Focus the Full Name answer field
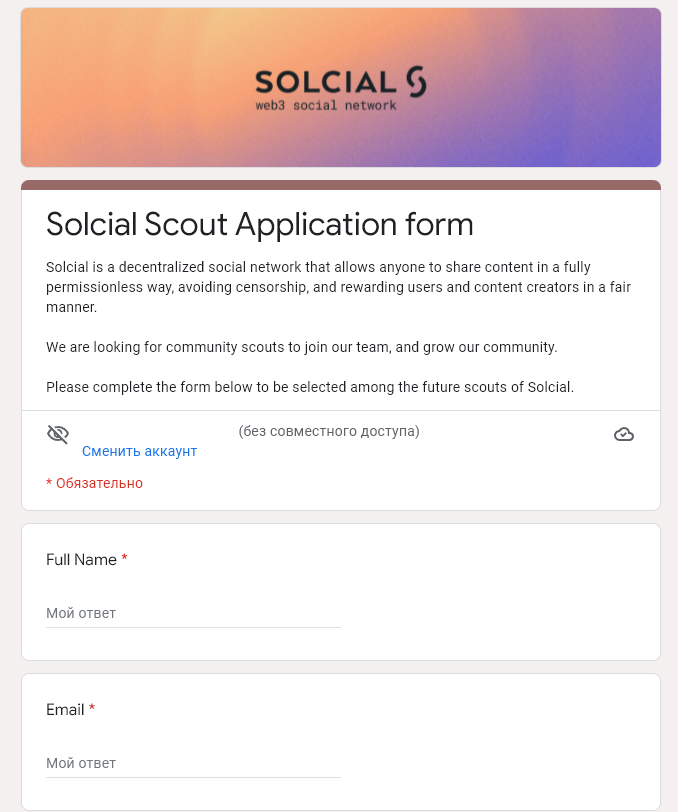The width and height of the screenshot is (678, 812). [193, 613]
